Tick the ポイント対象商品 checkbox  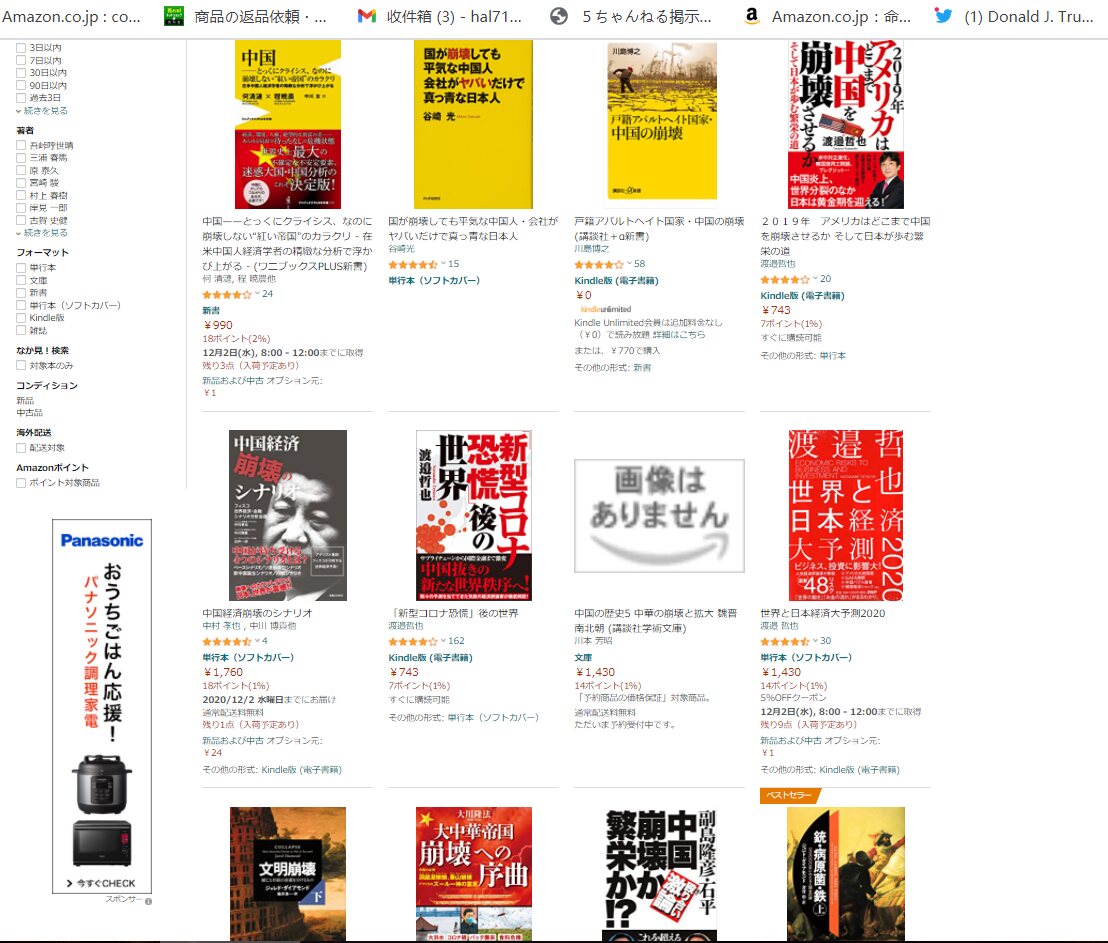[21, 483]
